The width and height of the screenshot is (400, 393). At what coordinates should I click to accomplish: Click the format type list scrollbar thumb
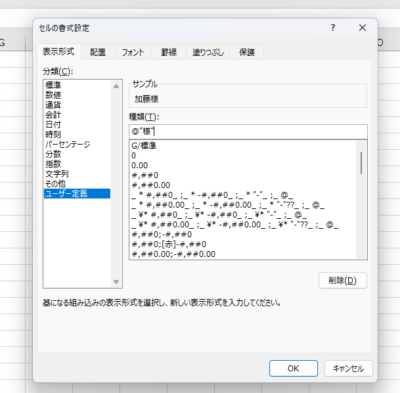point(361,163)
